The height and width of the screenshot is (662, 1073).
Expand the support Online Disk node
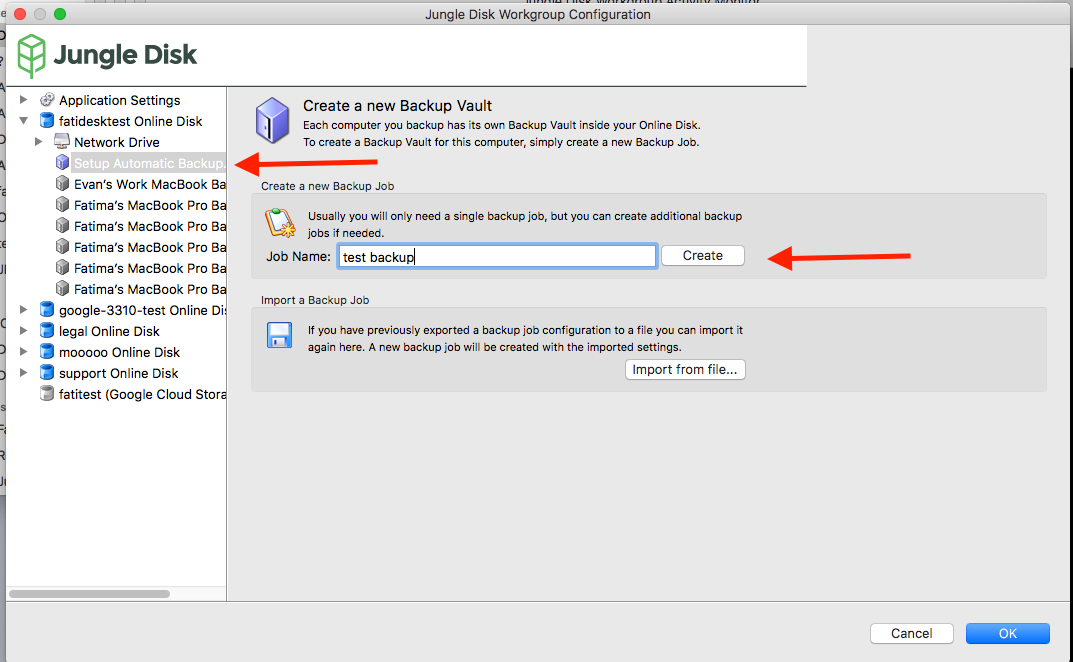(23, 372)
